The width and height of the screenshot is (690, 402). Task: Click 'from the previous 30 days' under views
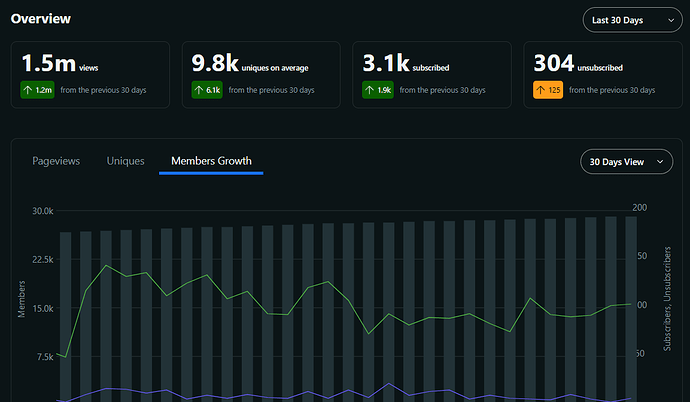[x=103, y=90]
